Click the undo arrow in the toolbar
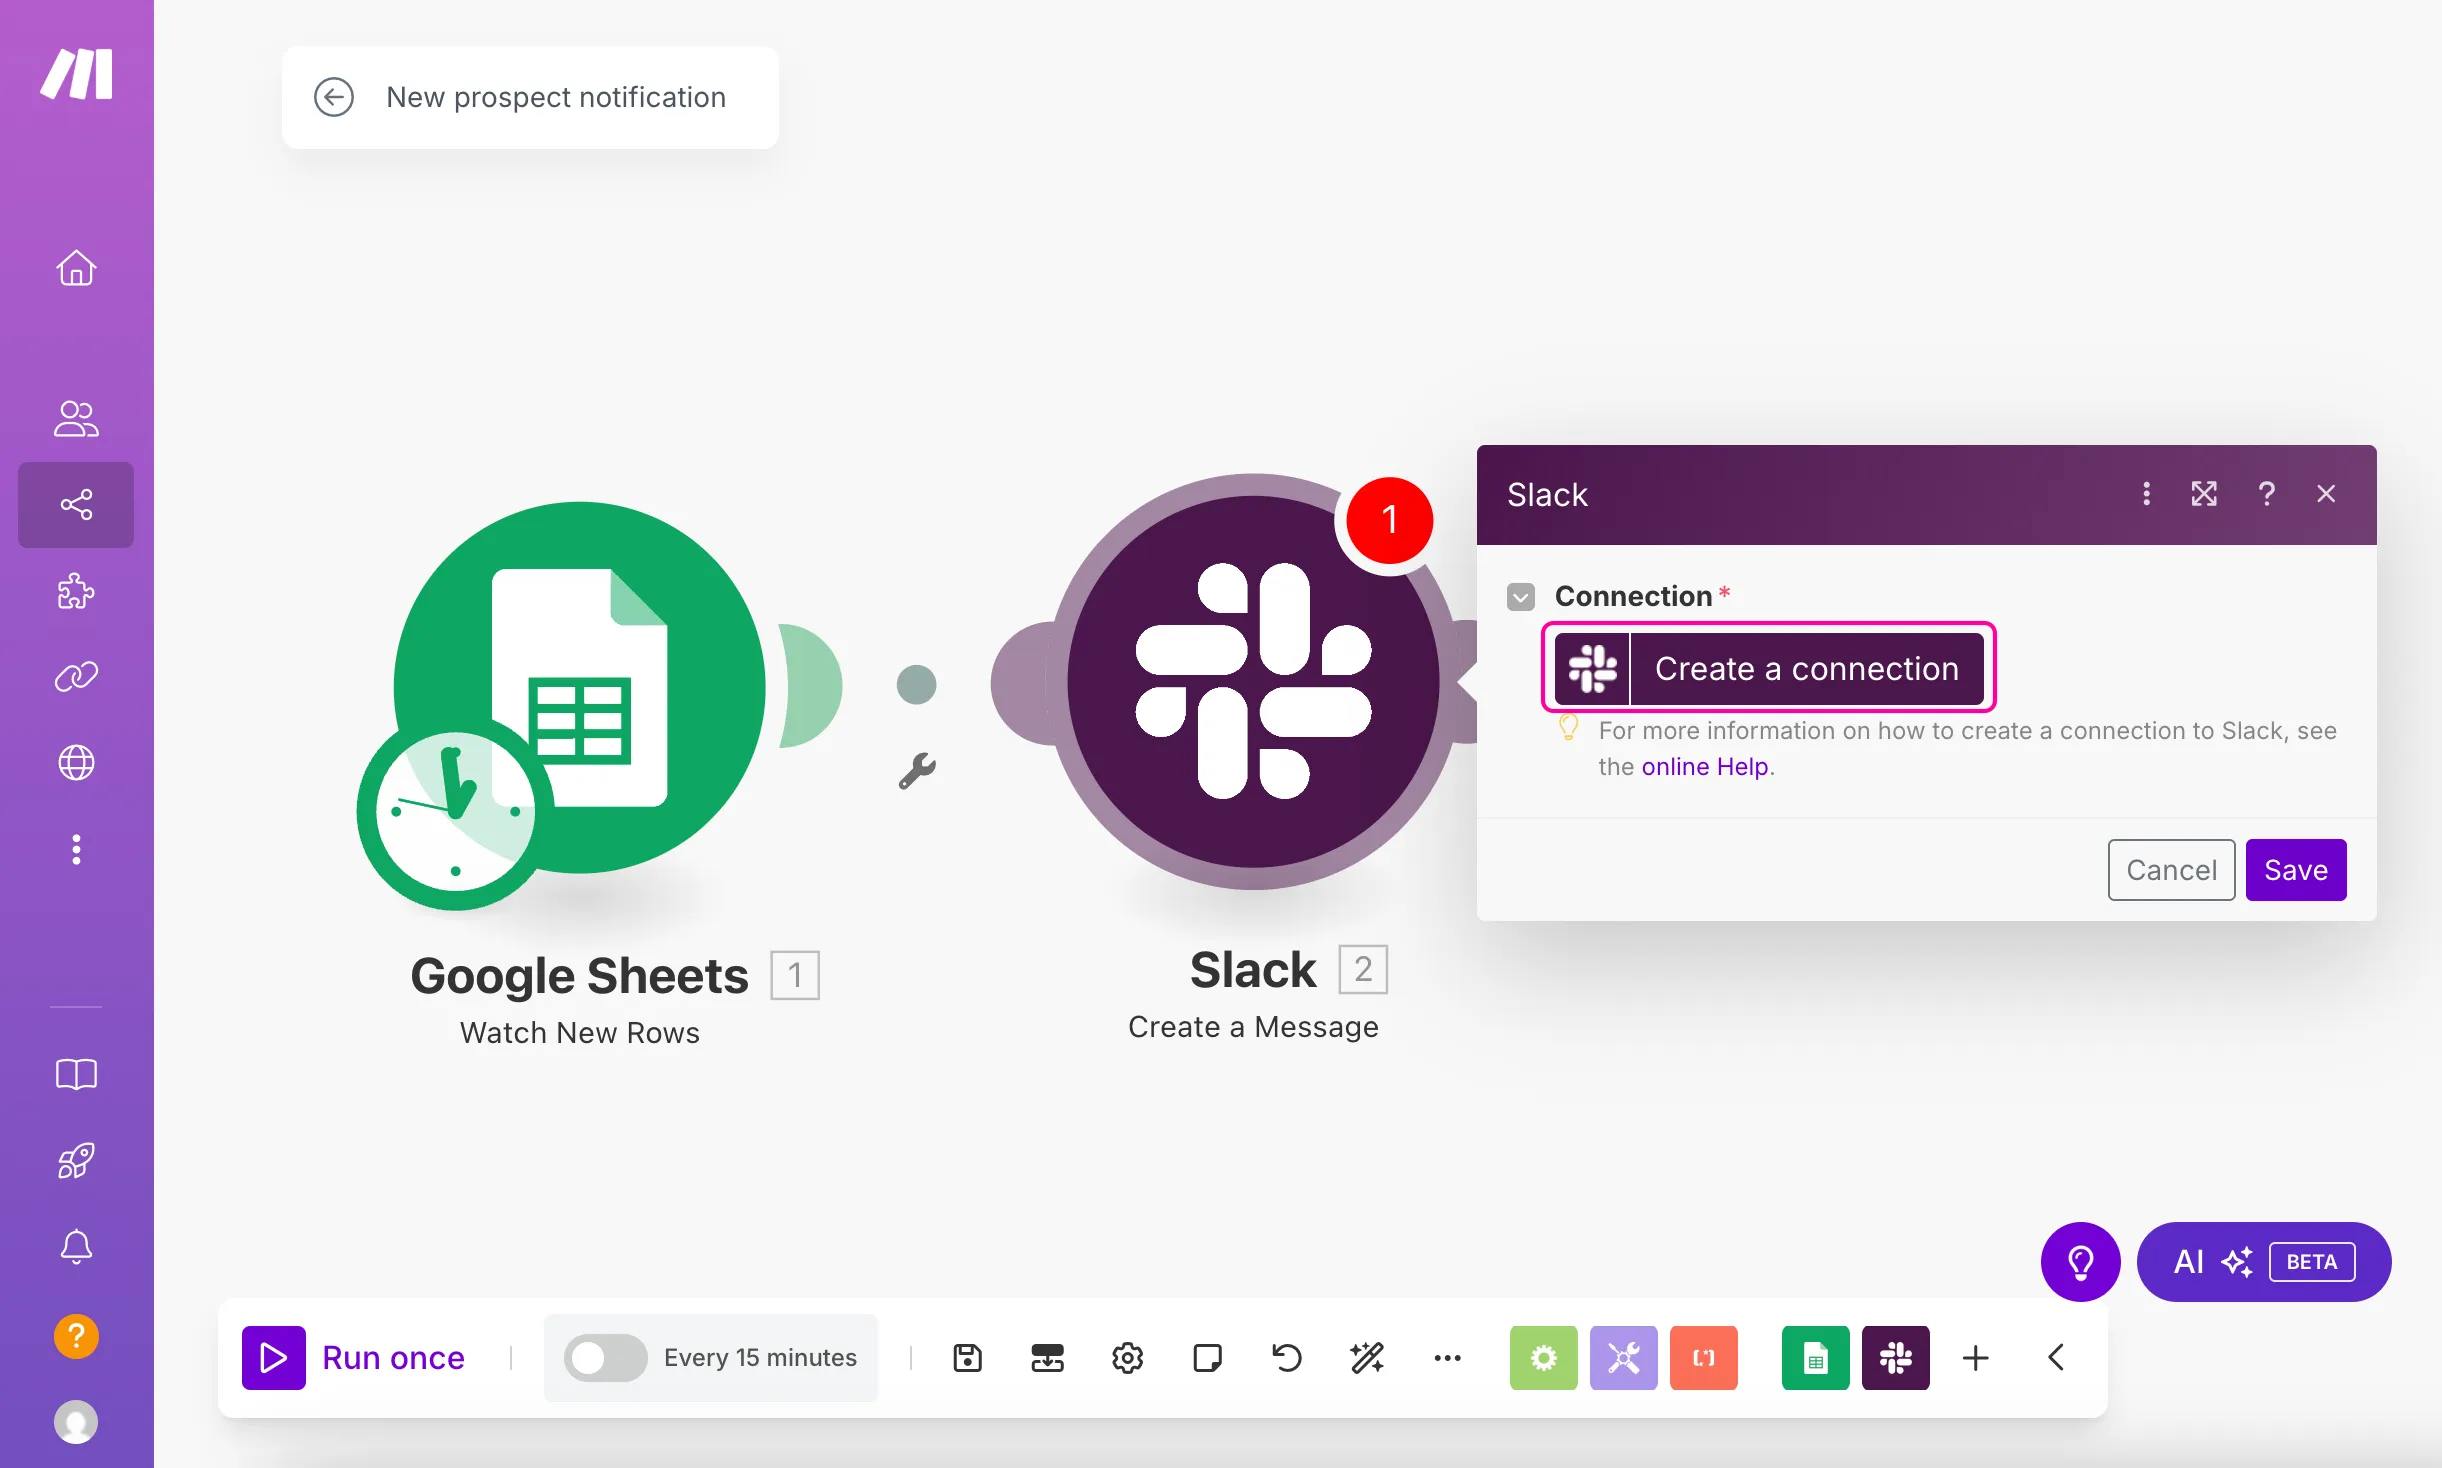 1287,1358
